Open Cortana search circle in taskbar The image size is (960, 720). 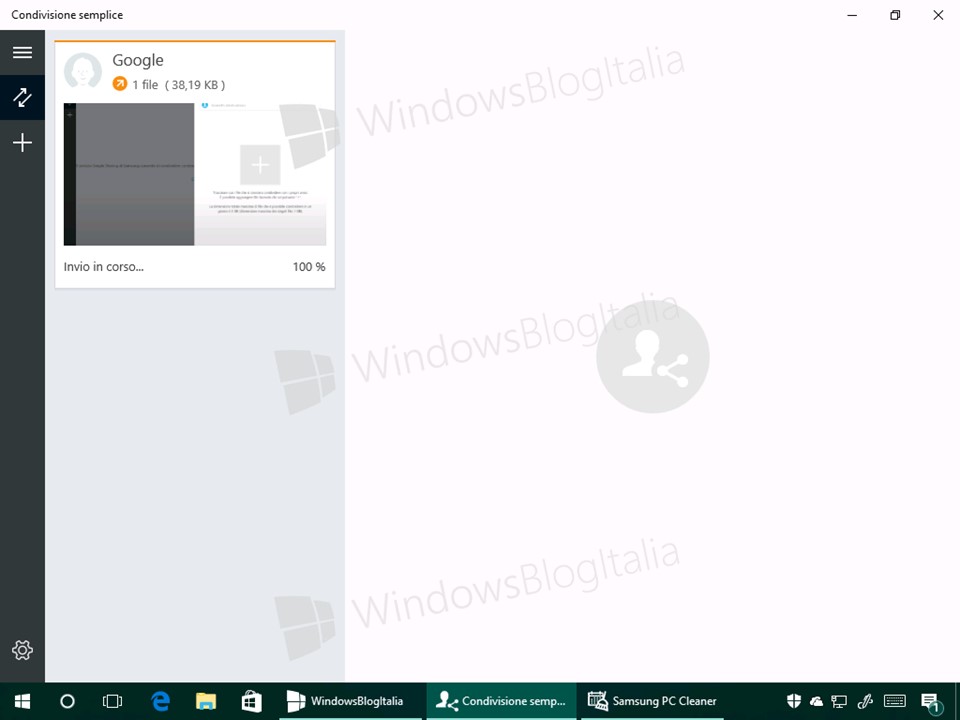[x=67, y=701]
